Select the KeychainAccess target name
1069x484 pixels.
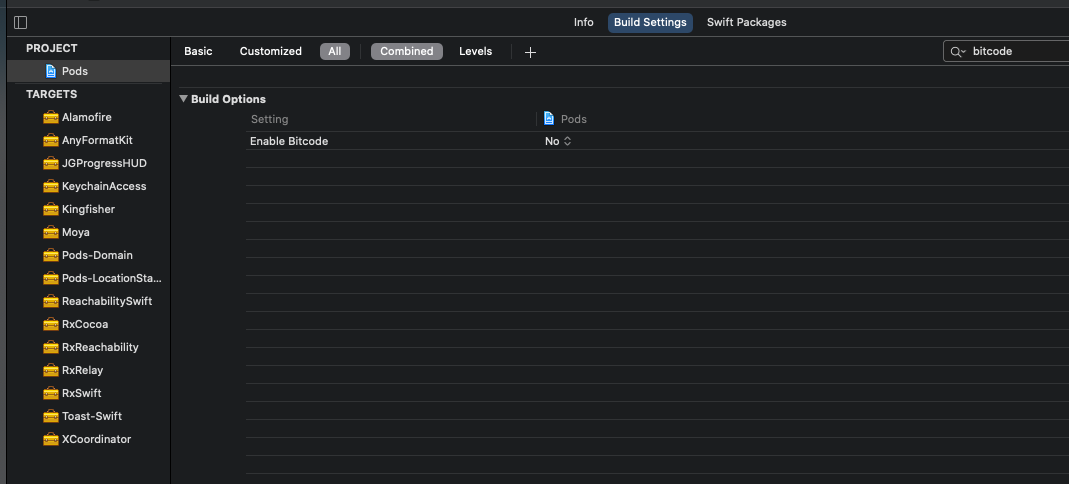click(x=104, y=186)
